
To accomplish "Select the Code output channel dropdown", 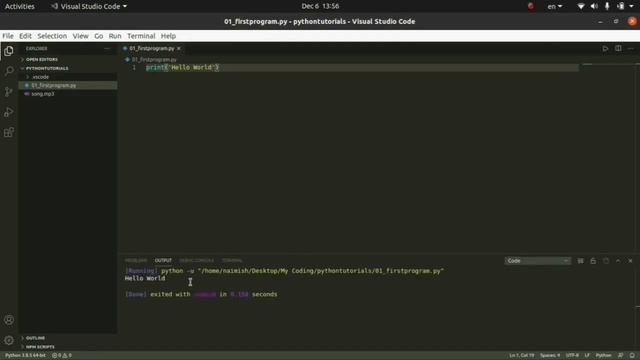I will pos(537,261).
